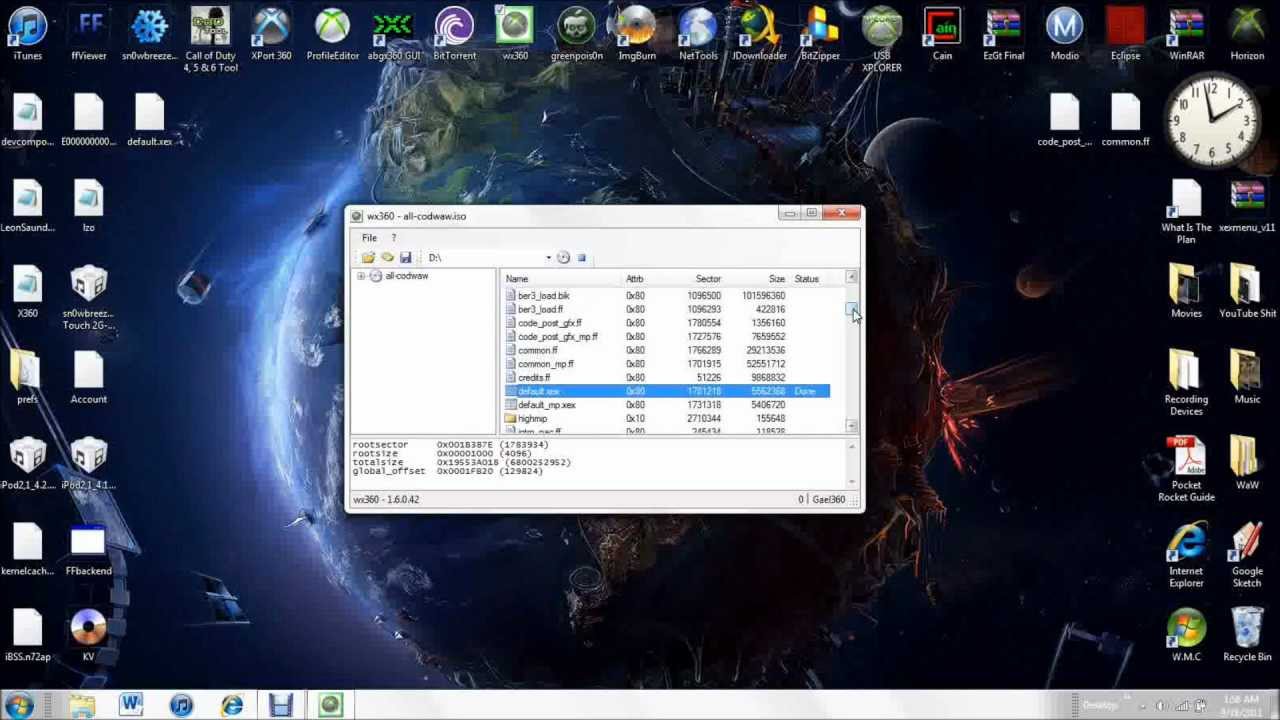Open JDownloader desktop icon
The image size is (1280, 720).
tap(759, 34)
